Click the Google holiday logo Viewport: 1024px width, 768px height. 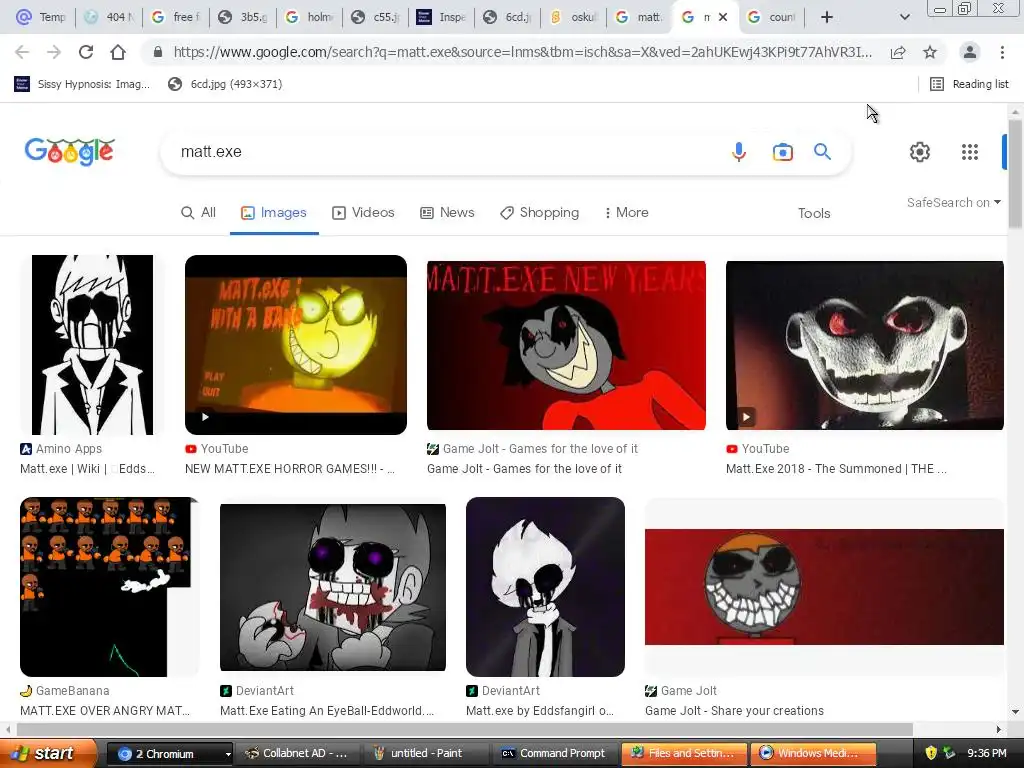(69, 152)
